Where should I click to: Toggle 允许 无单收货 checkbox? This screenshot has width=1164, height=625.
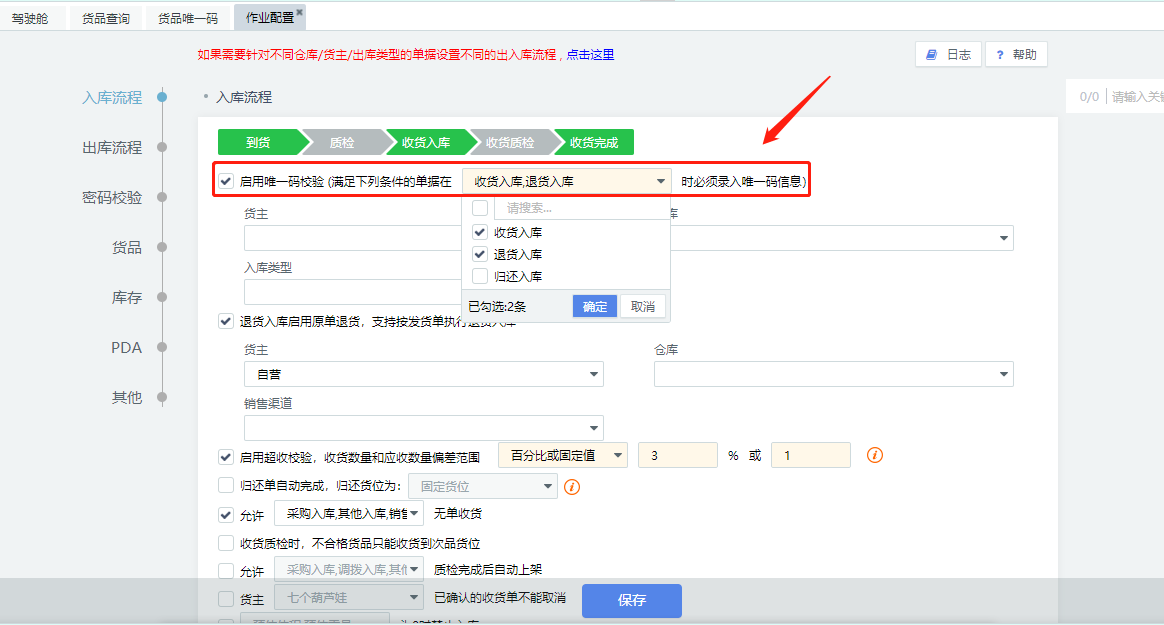226,514
